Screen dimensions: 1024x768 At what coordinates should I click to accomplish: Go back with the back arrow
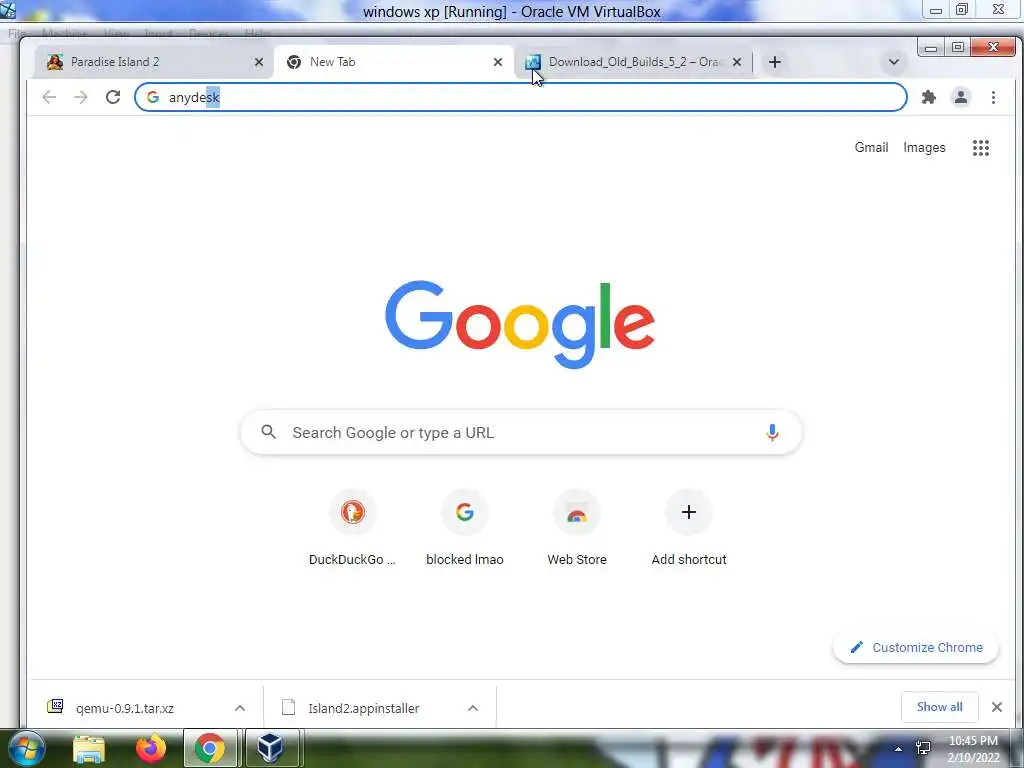point(49,97)
